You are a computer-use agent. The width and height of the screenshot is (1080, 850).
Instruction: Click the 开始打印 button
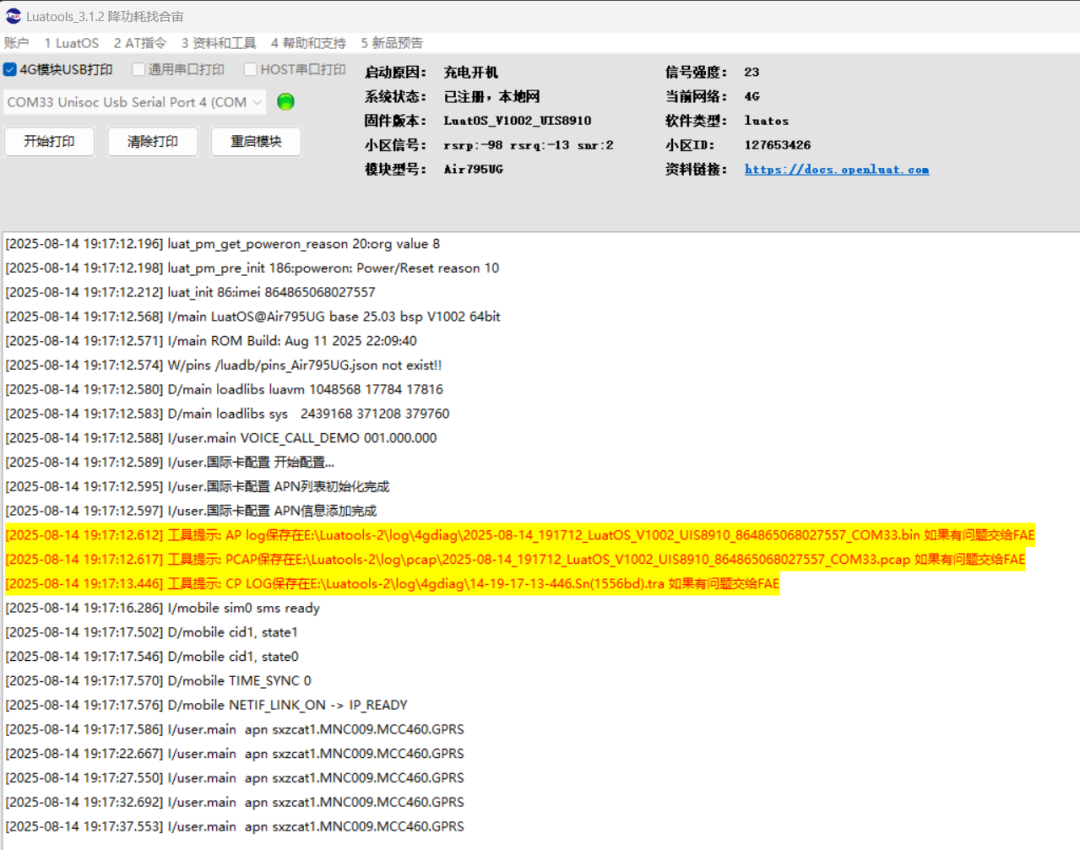pyautogui.click(x=49, y=141)
